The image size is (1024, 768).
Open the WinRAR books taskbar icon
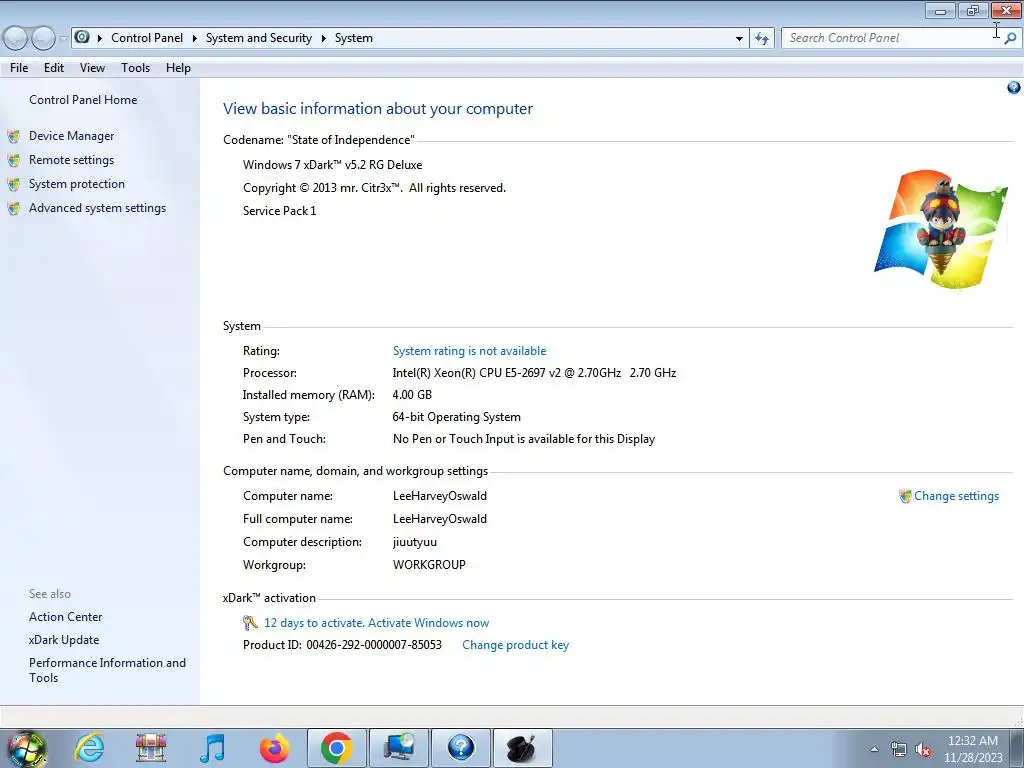coord(151,748)
